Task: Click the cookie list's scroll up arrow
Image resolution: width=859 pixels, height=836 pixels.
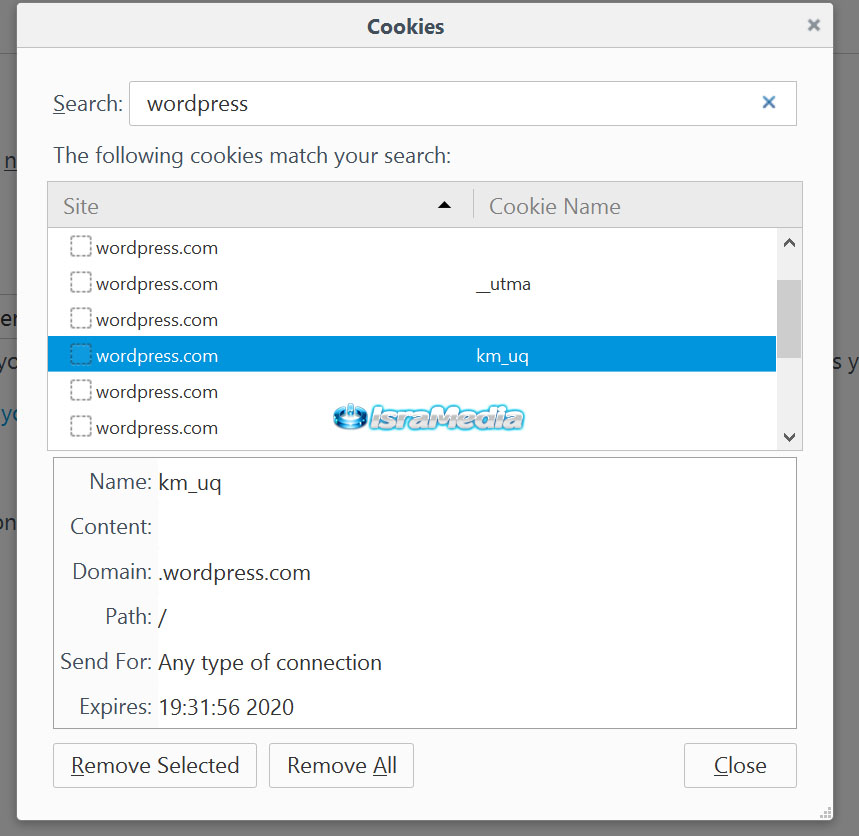Action: click(789, 243)
